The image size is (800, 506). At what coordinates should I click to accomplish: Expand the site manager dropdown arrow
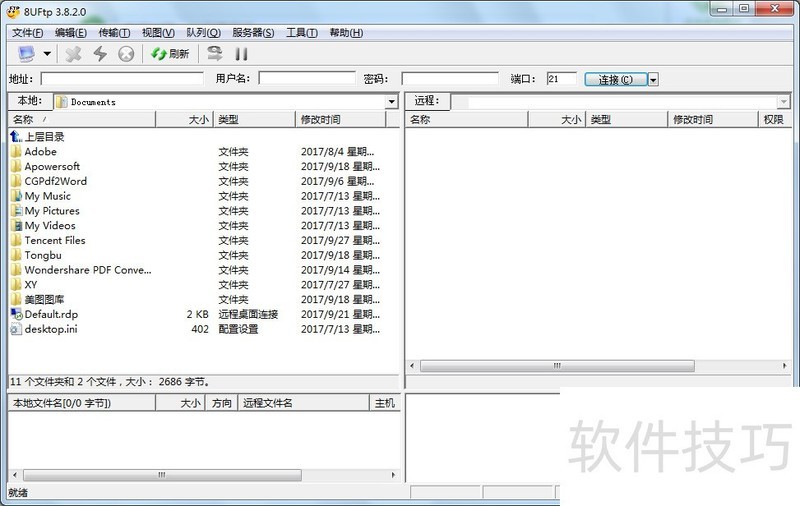tap(47, 54)
